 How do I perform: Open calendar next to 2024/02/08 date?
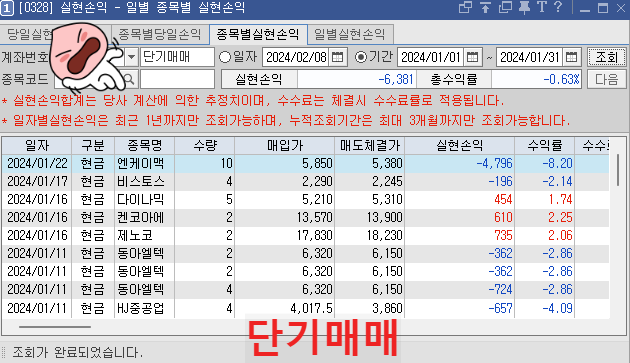(338, 57)
